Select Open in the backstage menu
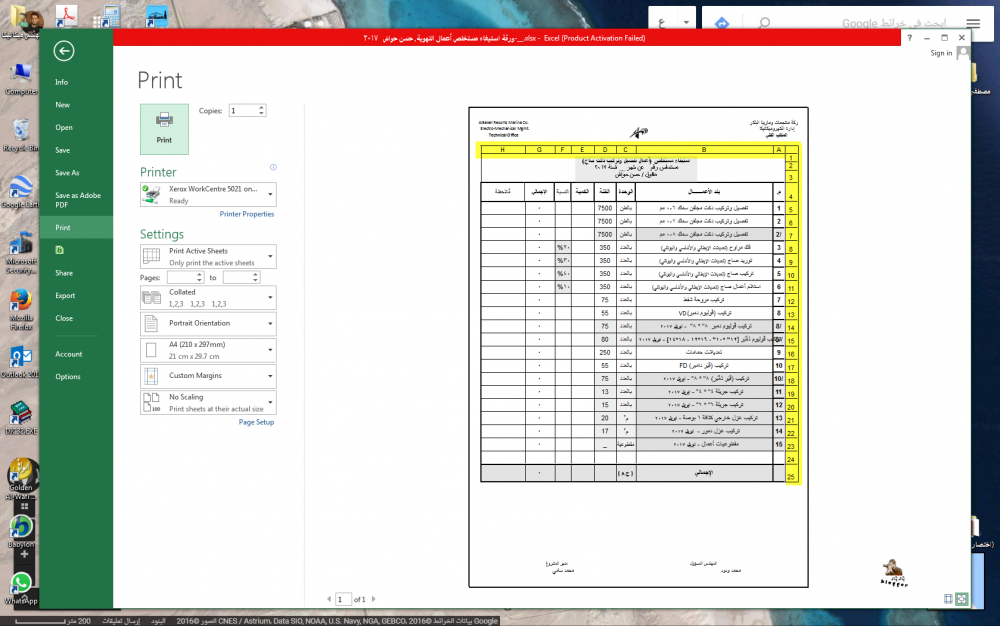This screenshot has height=626, width=1000. point(64,127)
